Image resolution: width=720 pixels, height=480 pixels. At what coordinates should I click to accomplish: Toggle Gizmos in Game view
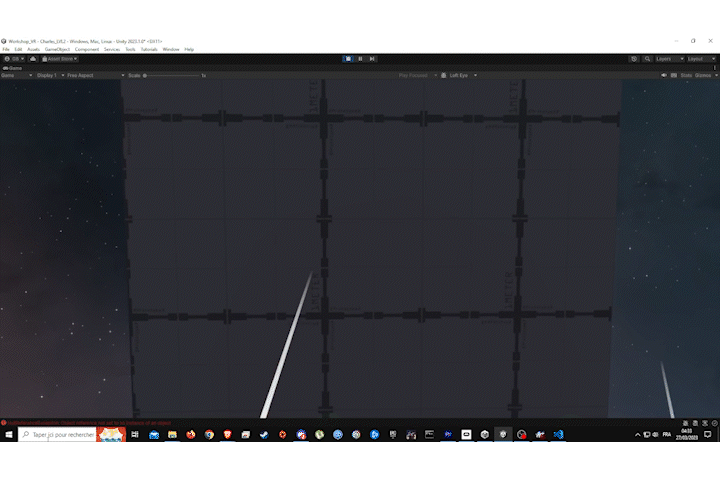pos(703,75)
